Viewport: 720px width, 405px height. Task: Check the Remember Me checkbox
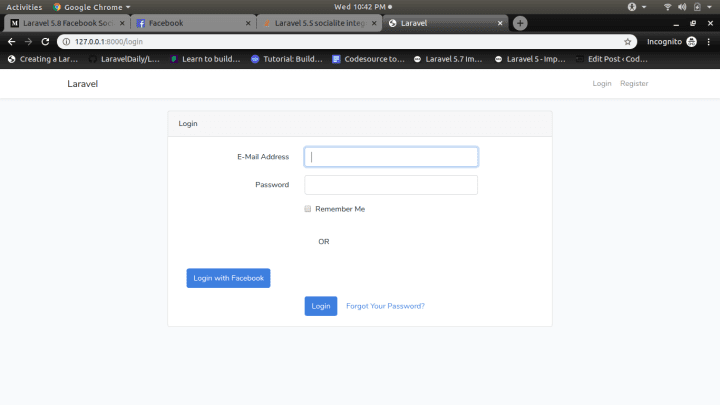tap(308, 209)
